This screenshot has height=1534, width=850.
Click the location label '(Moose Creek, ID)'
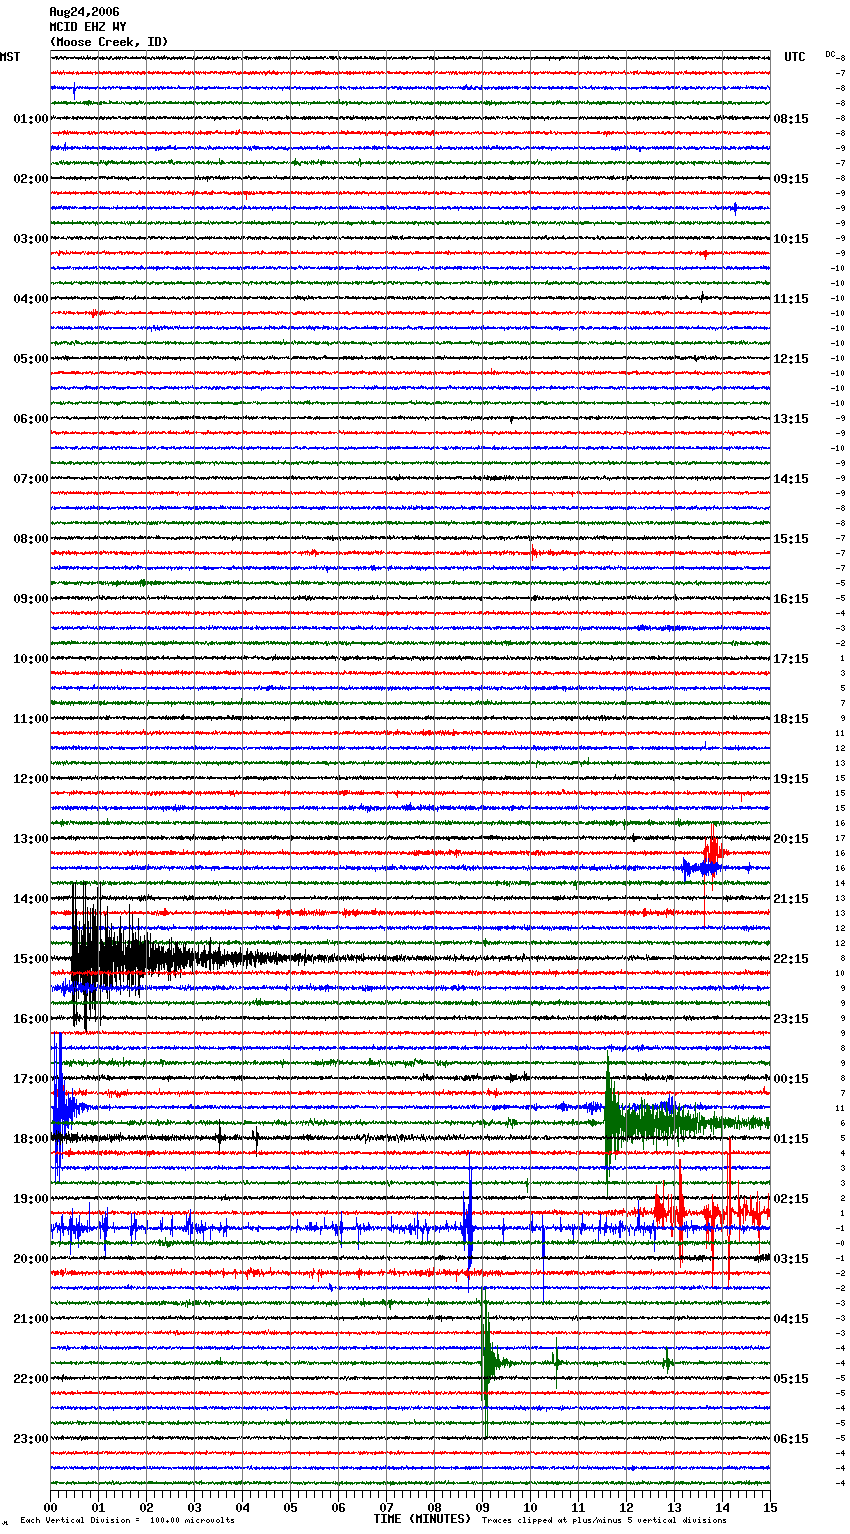click(109, 42)
